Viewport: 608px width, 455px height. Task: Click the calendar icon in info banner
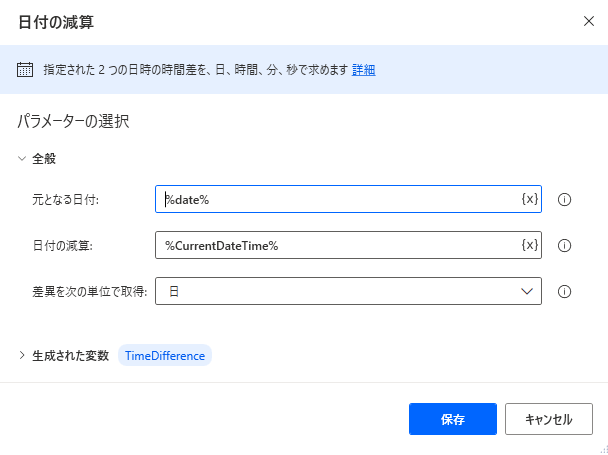coord(25,70)
